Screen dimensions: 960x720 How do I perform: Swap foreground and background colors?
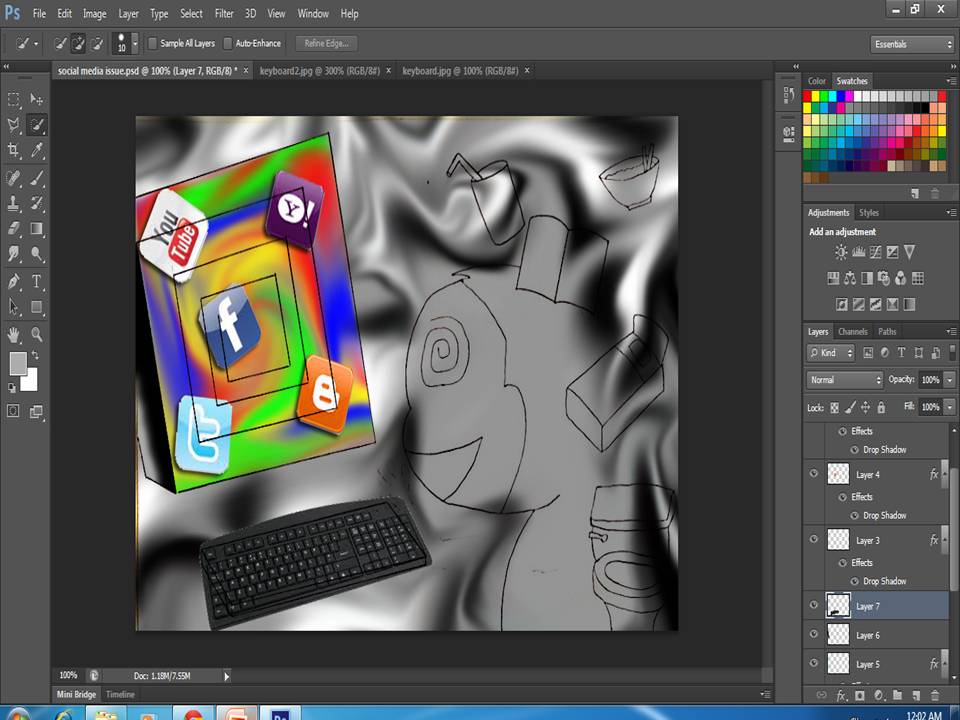pos(36,355)
